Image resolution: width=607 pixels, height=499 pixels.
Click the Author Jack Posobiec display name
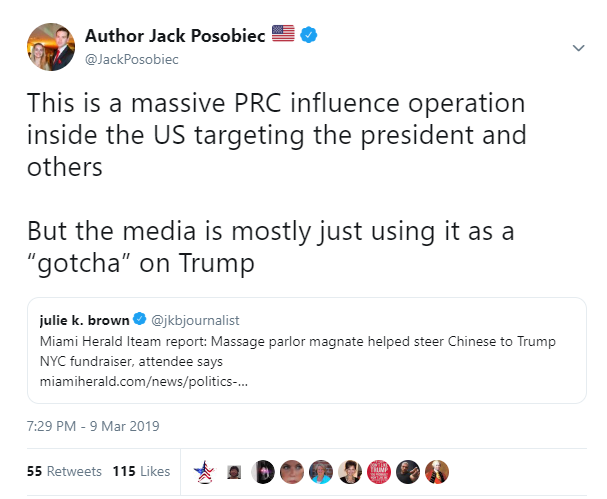pos(175,36)
